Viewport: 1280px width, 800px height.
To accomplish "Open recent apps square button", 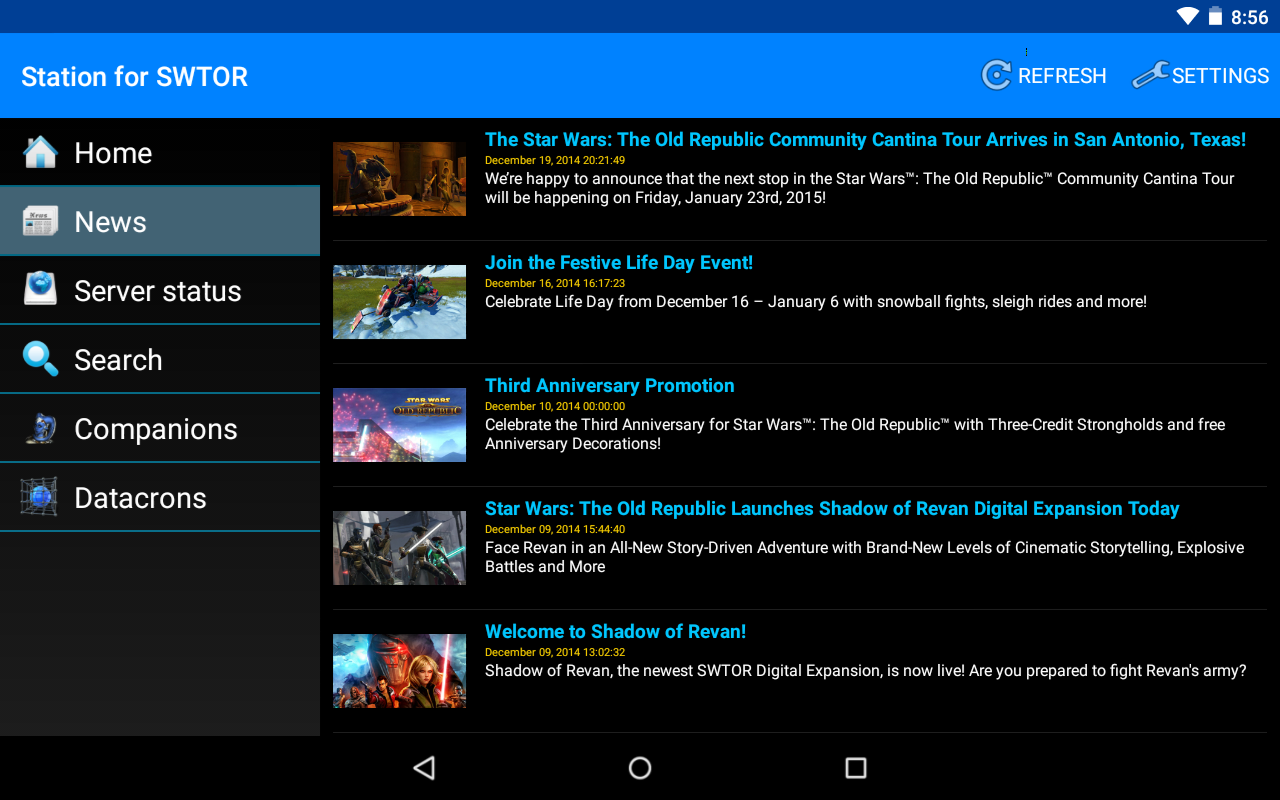I will click(x=855, y=767).
